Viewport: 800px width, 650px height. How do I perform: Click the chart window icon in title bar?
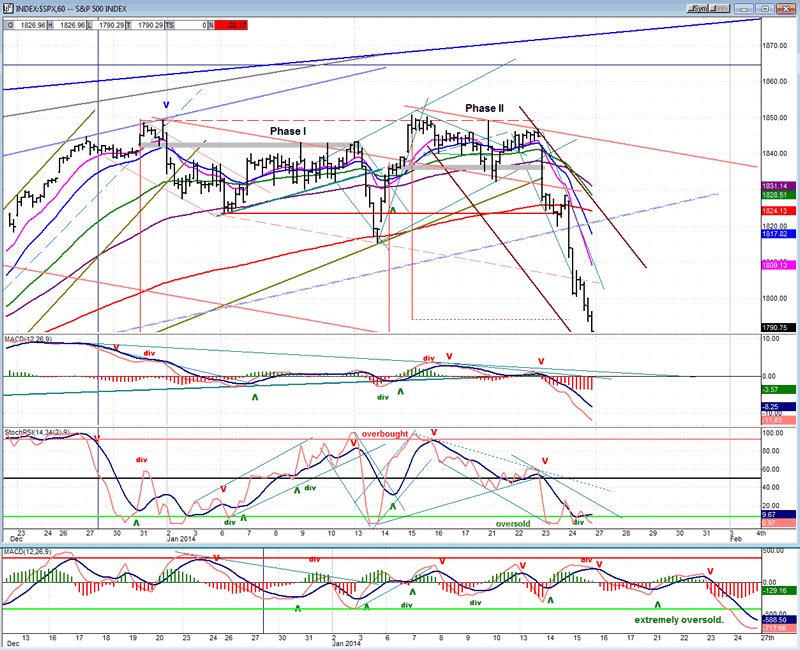pos(7,6)
